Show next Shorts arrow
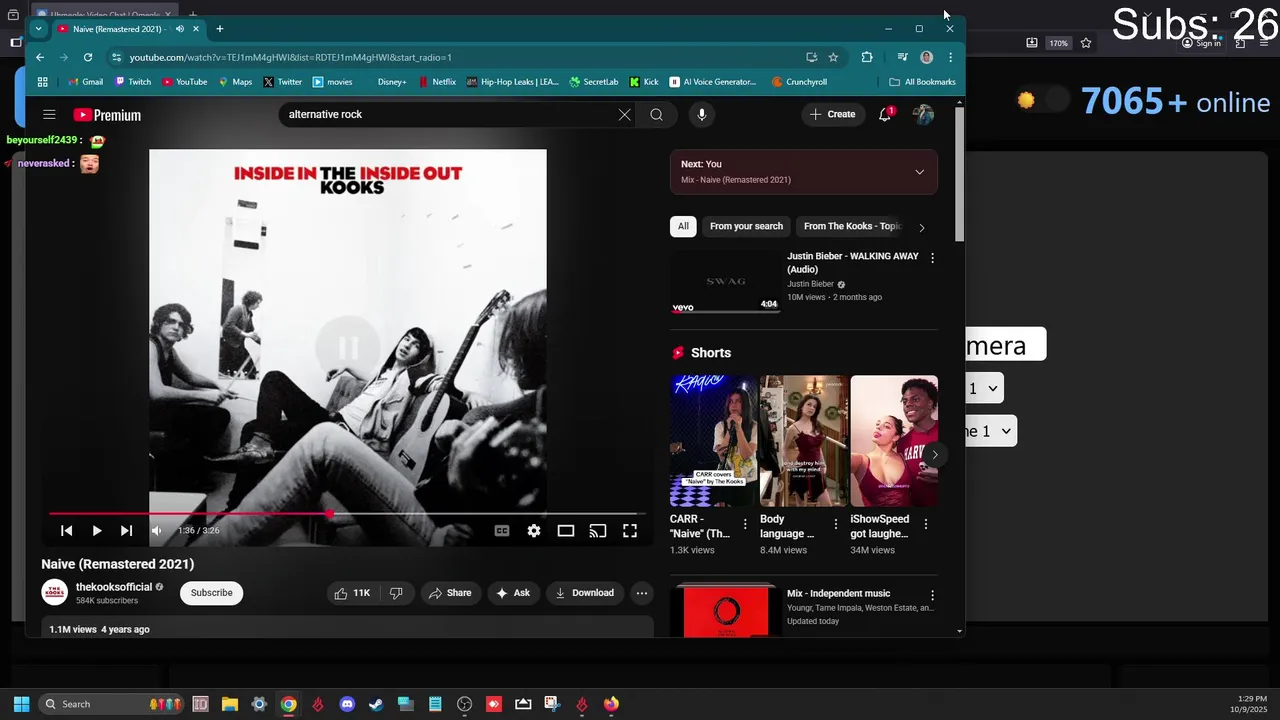The height and width of the screenshot is (720, 1280). [934, 455]
